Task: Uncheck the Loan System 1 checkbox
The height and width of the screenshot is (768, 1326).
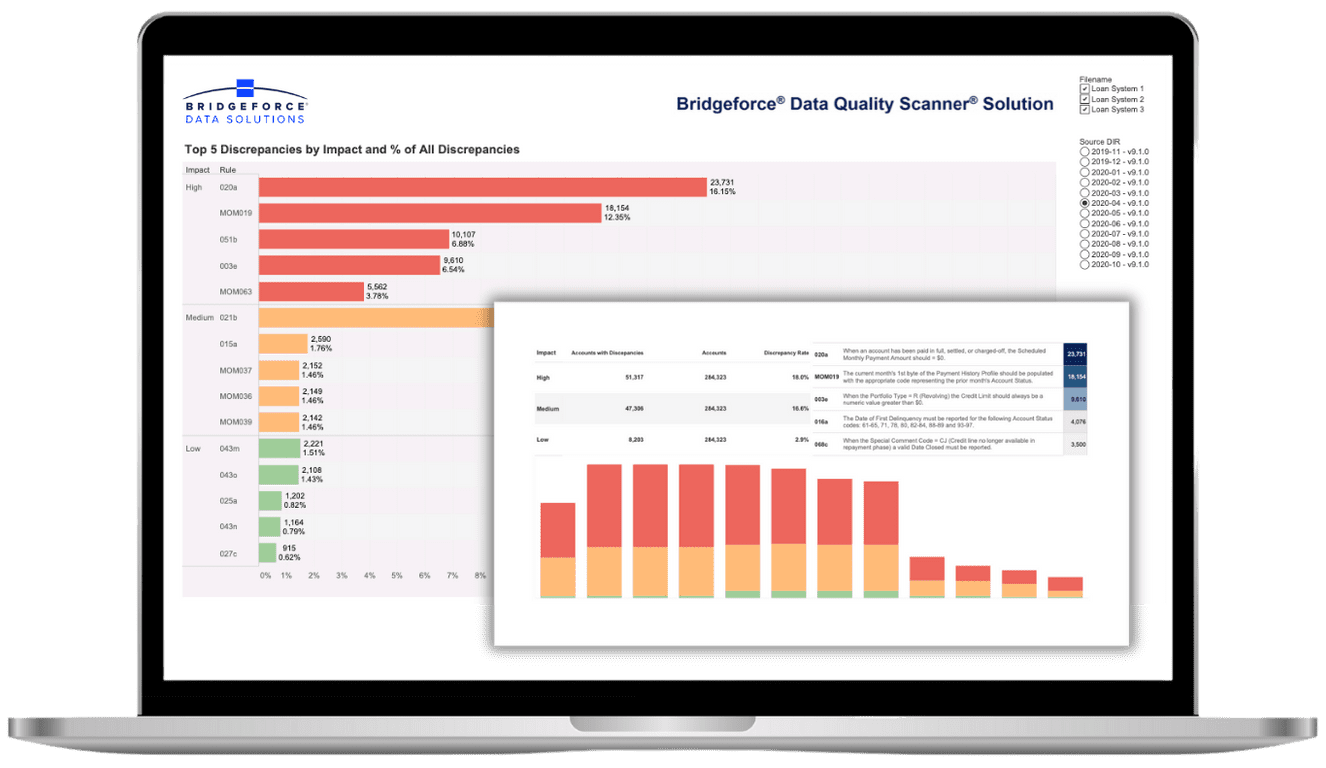Action: [x=1085, y=89]
